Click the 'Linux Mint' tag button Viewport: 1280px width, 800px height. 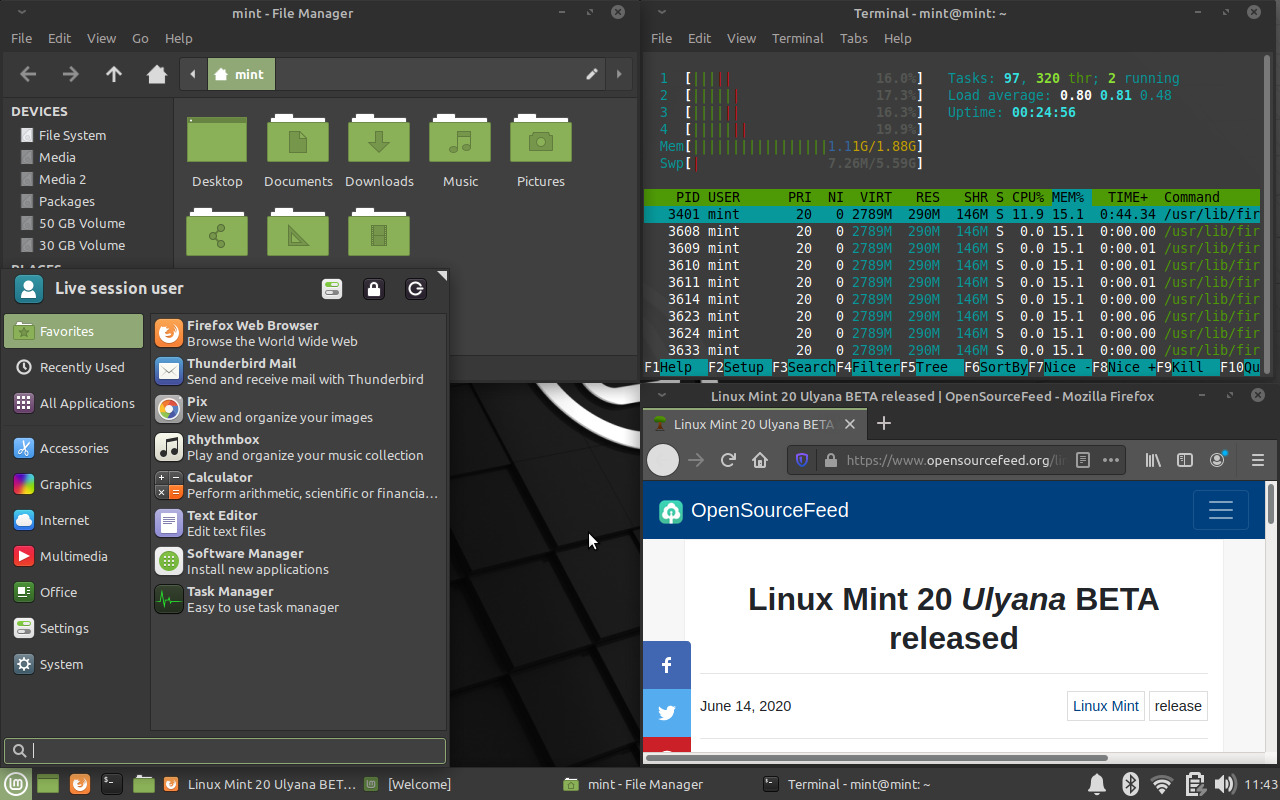[x=1105, y=706]
